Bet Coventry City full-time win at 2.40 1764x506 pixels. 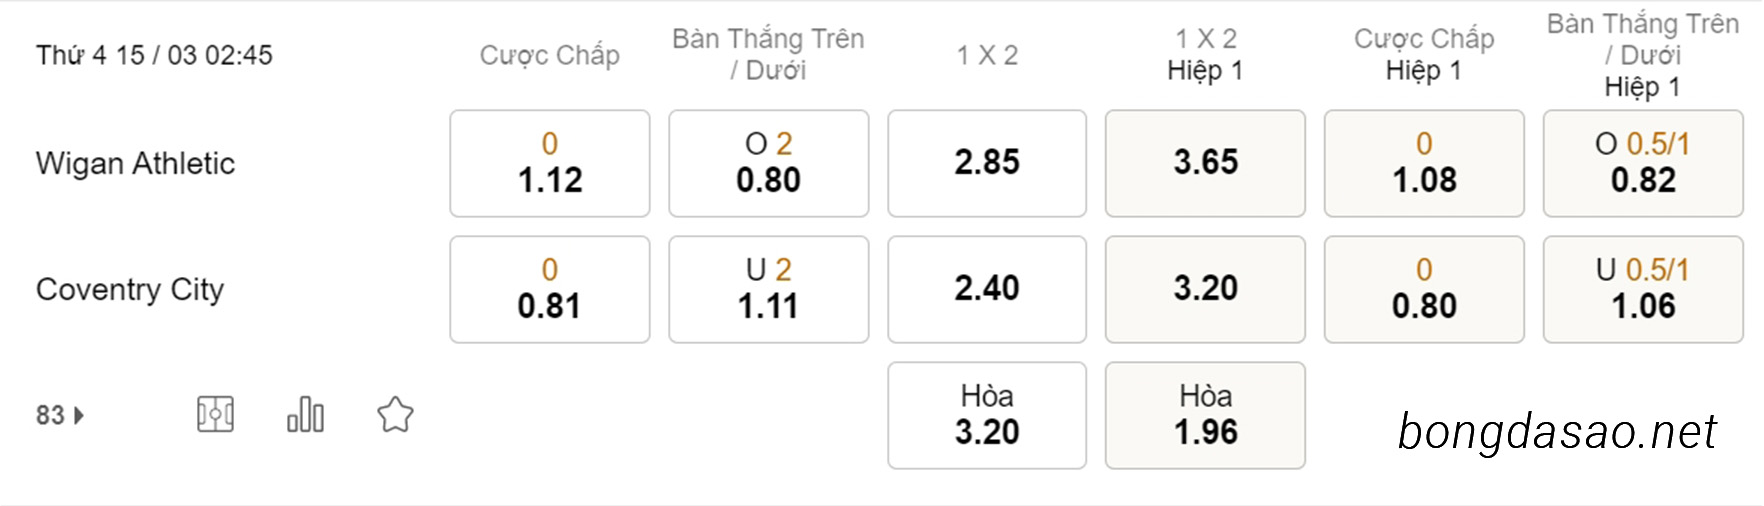[x=987, y=289]
